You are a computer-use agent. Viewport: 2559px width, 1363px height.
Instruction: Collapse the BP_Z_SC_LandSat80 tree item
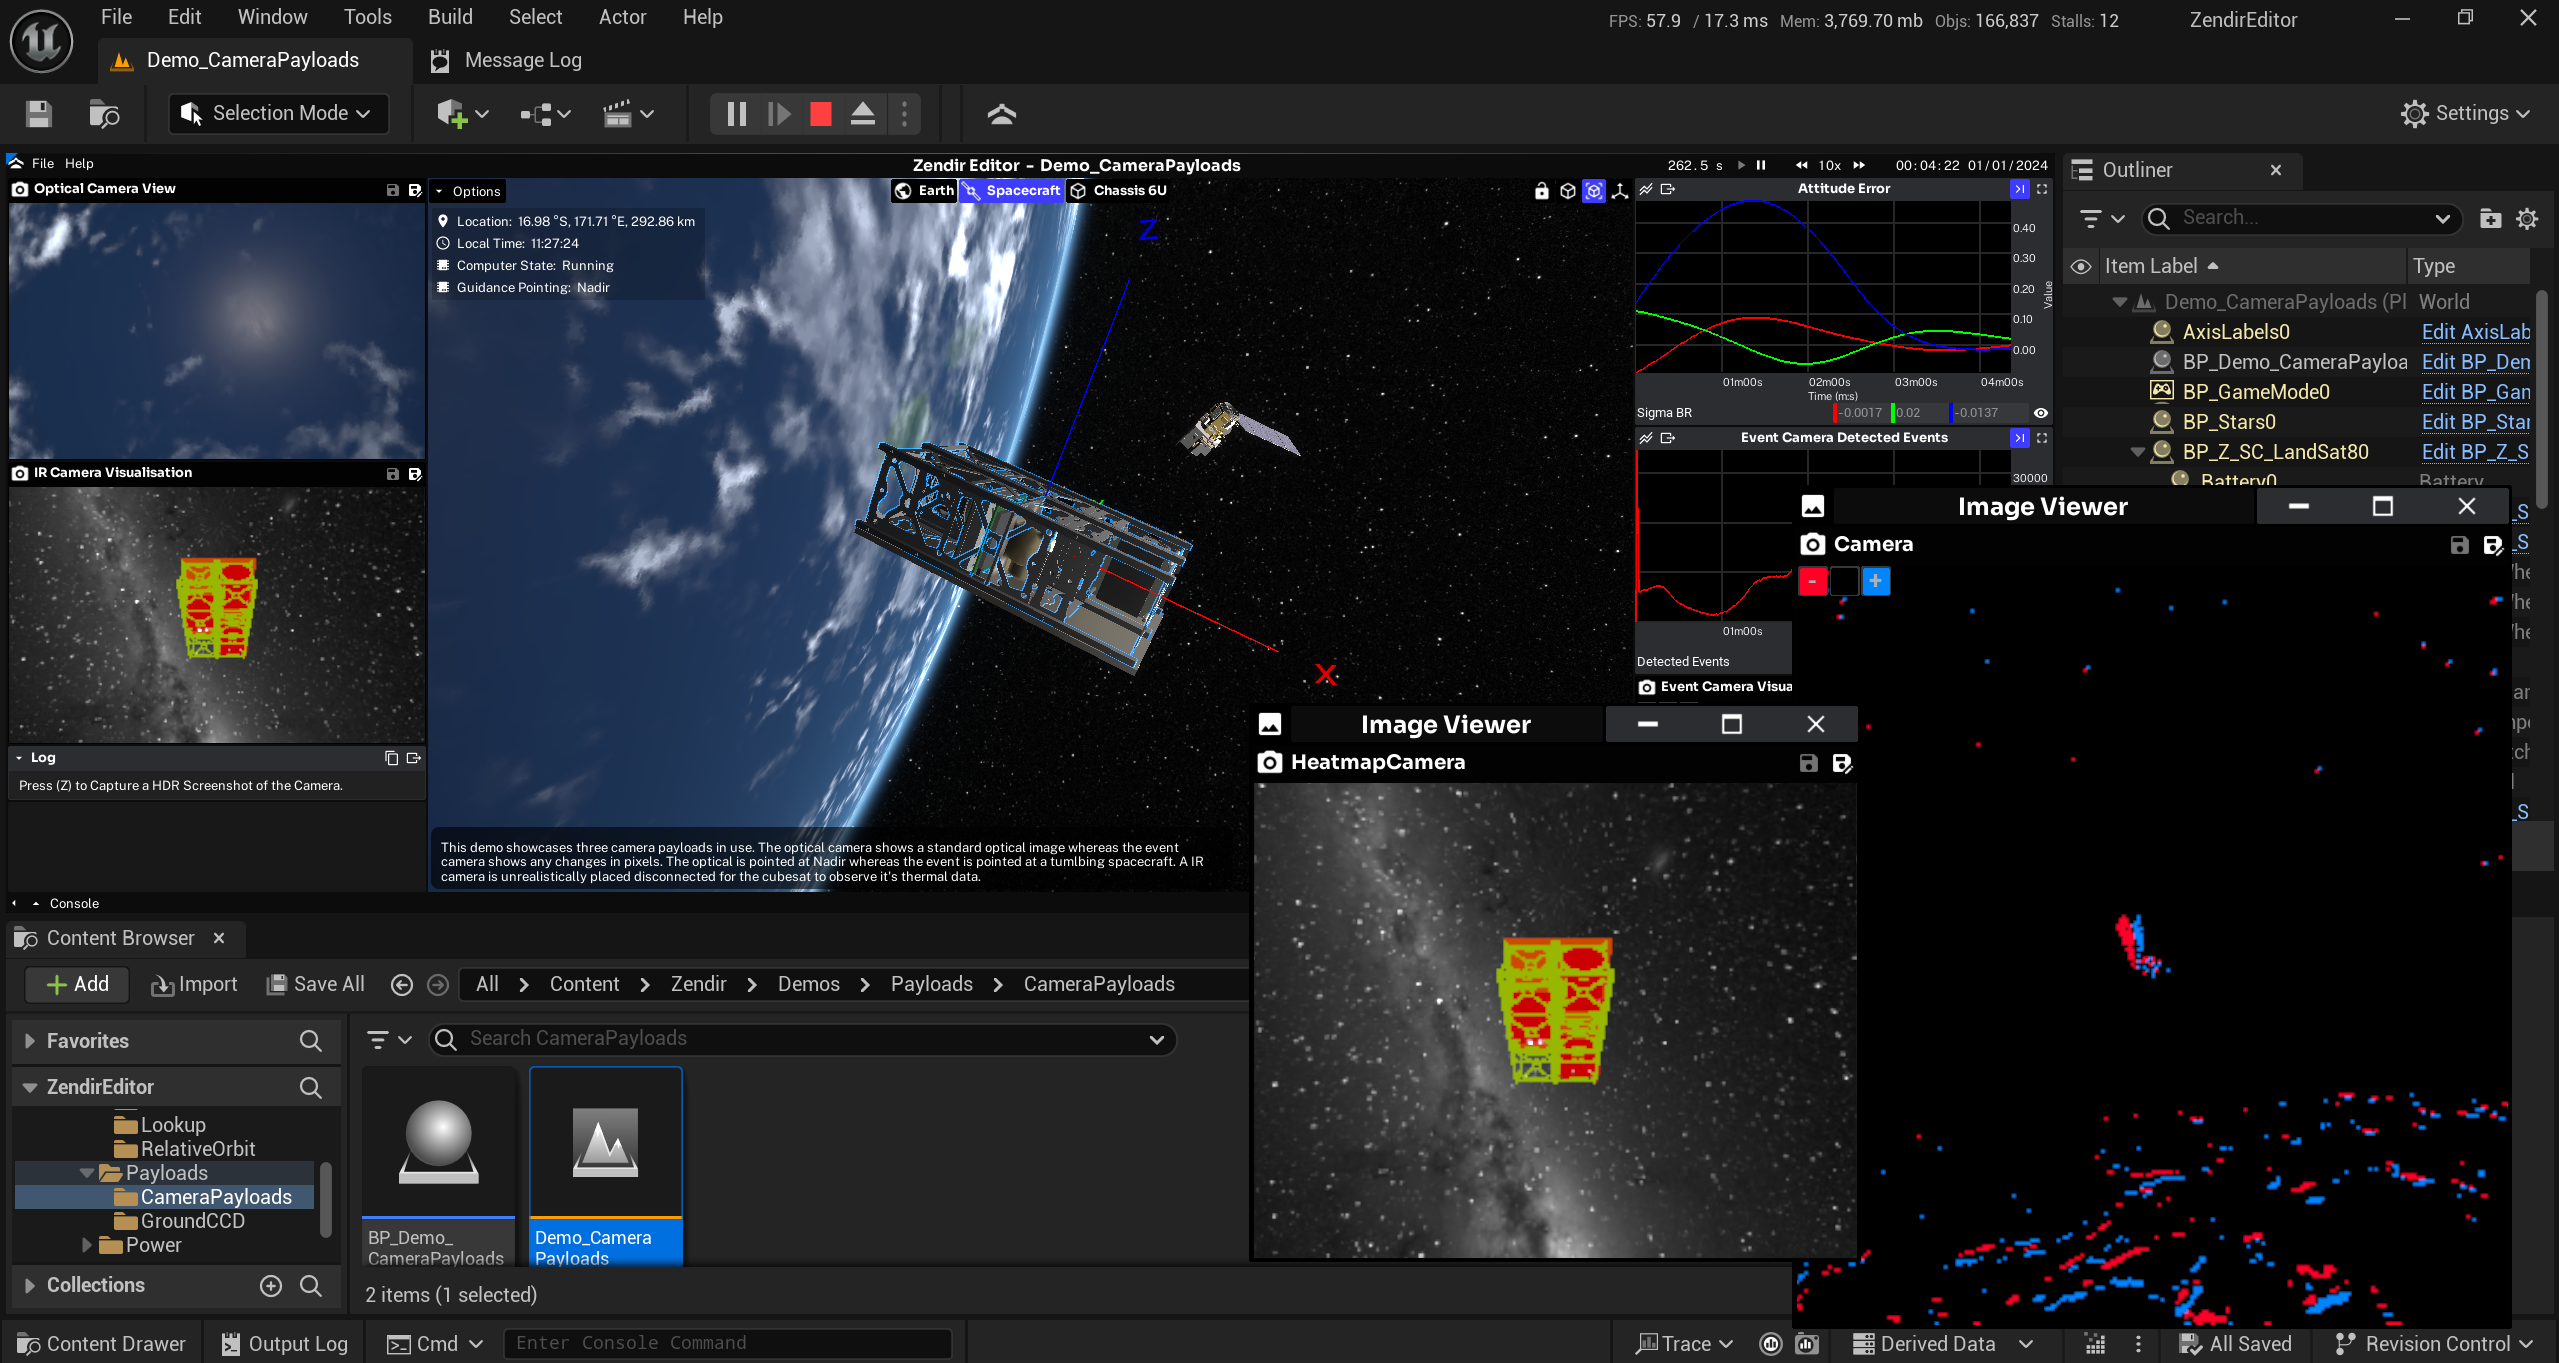2137,451
